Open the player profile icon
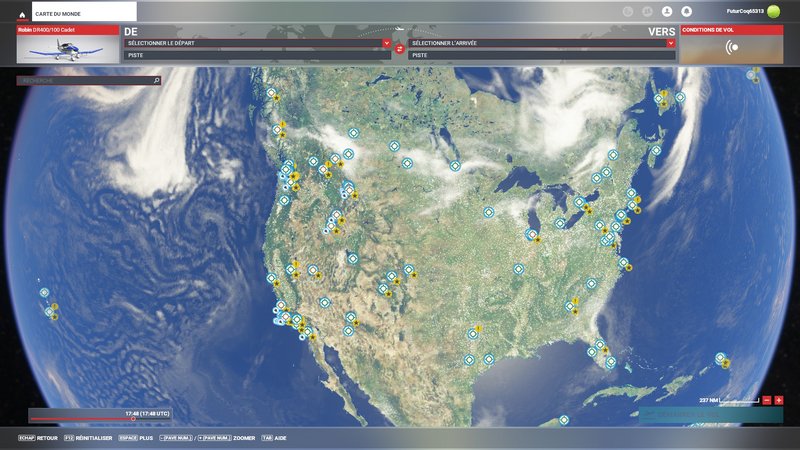800x450 pixels. (667, 11)
